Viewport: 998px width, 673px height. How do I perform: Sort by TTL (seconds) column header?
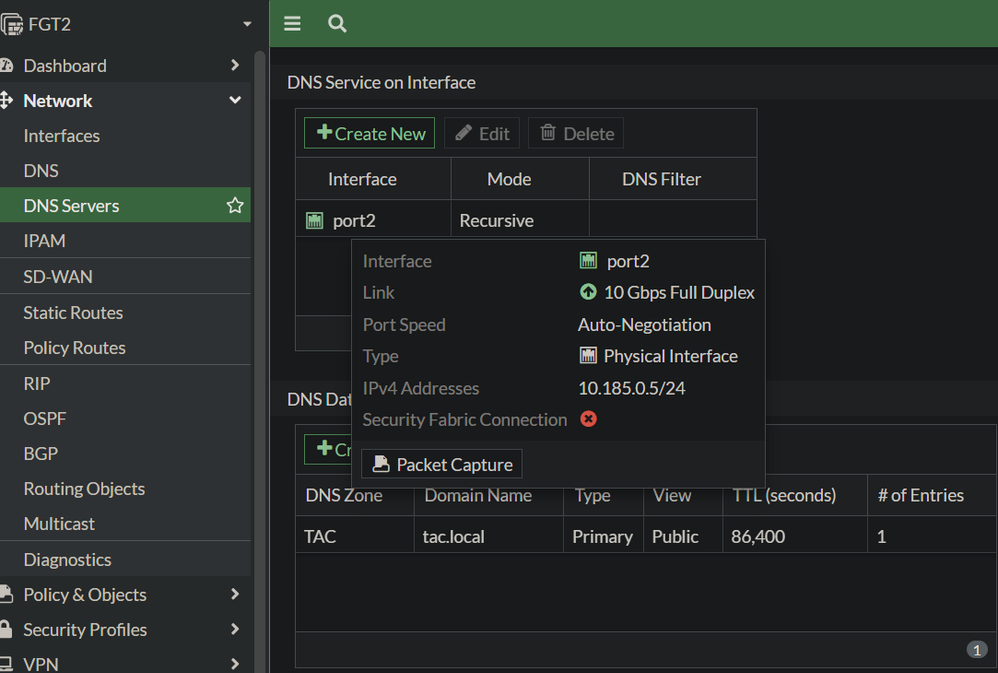(x=783, y=496)
